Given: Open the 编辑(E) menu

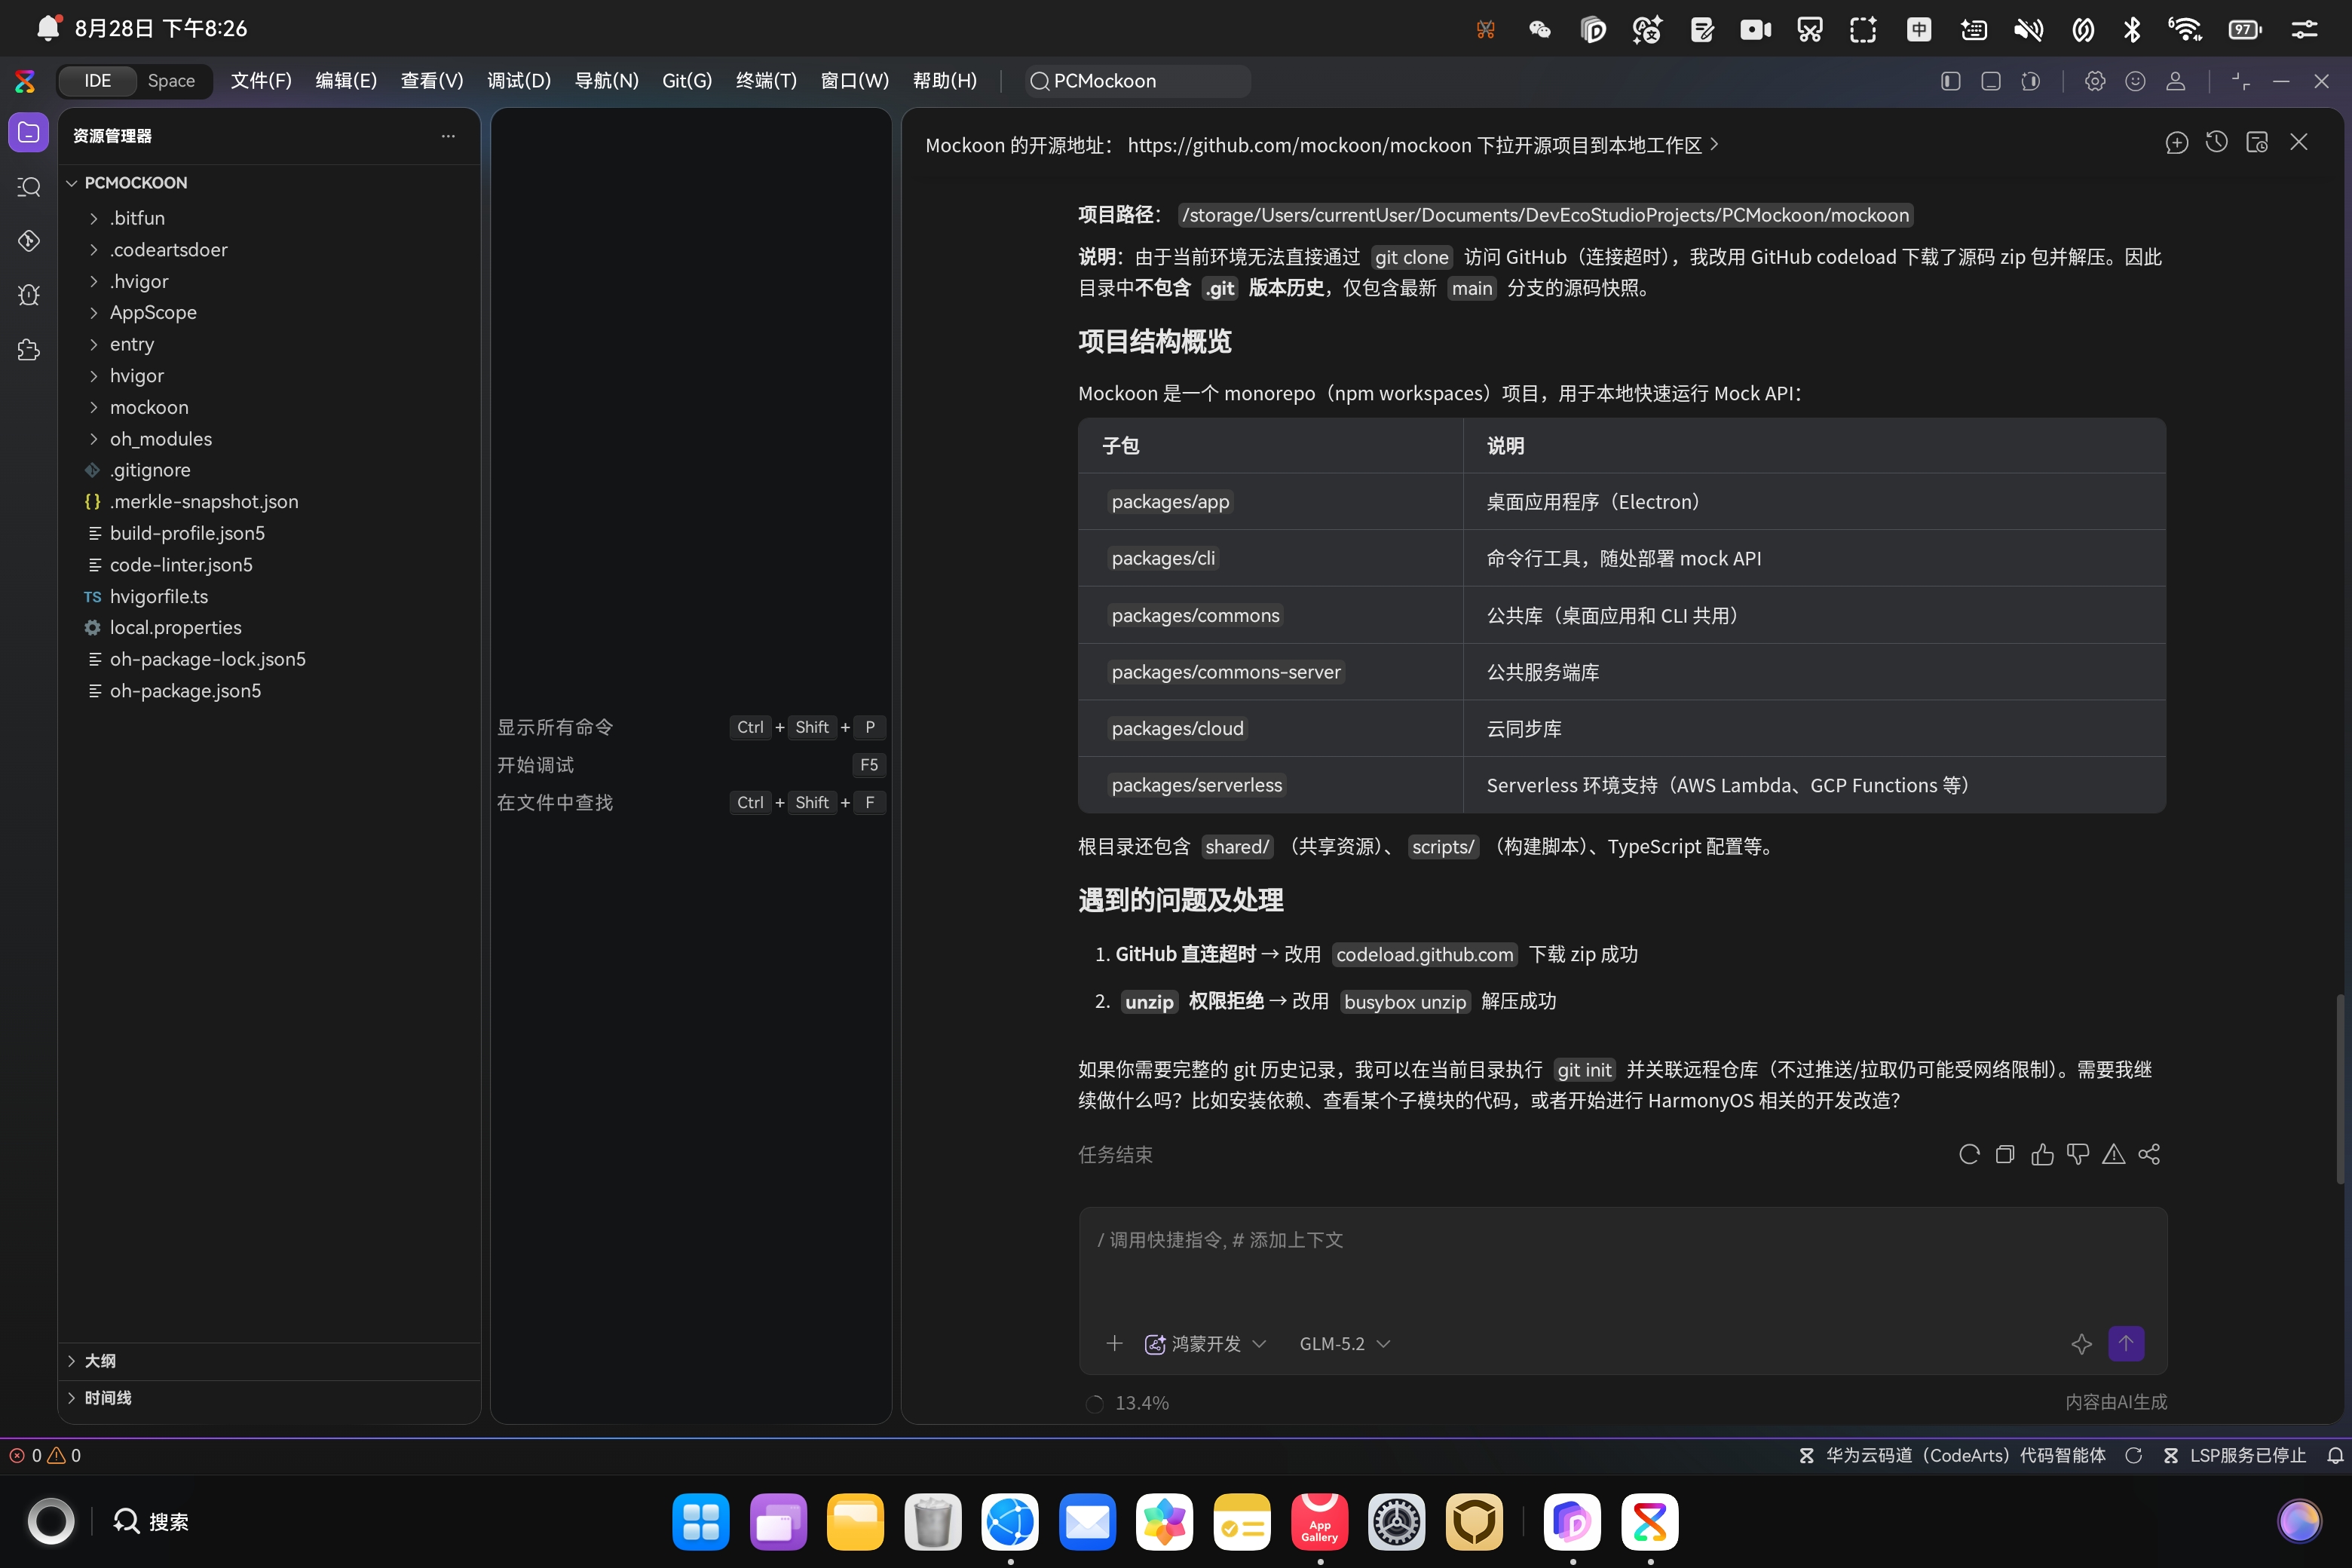Looking at the screenshot, I should coord(346,81).
